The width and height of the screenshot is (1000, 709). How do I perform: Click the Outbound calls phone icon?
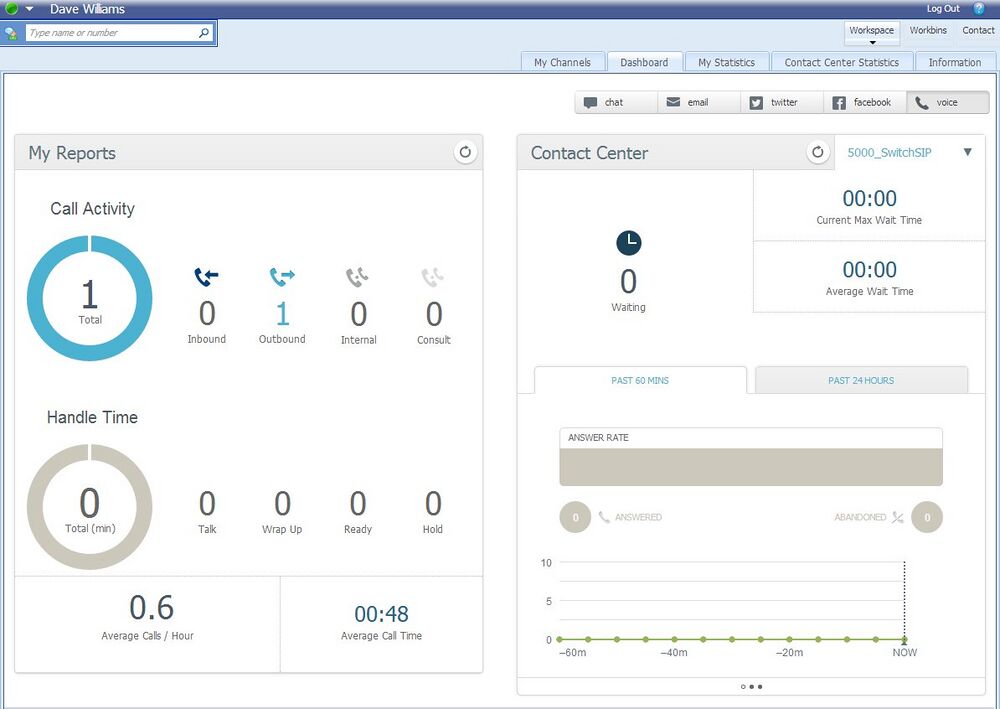pyautogui.click(x=282, y=277)
